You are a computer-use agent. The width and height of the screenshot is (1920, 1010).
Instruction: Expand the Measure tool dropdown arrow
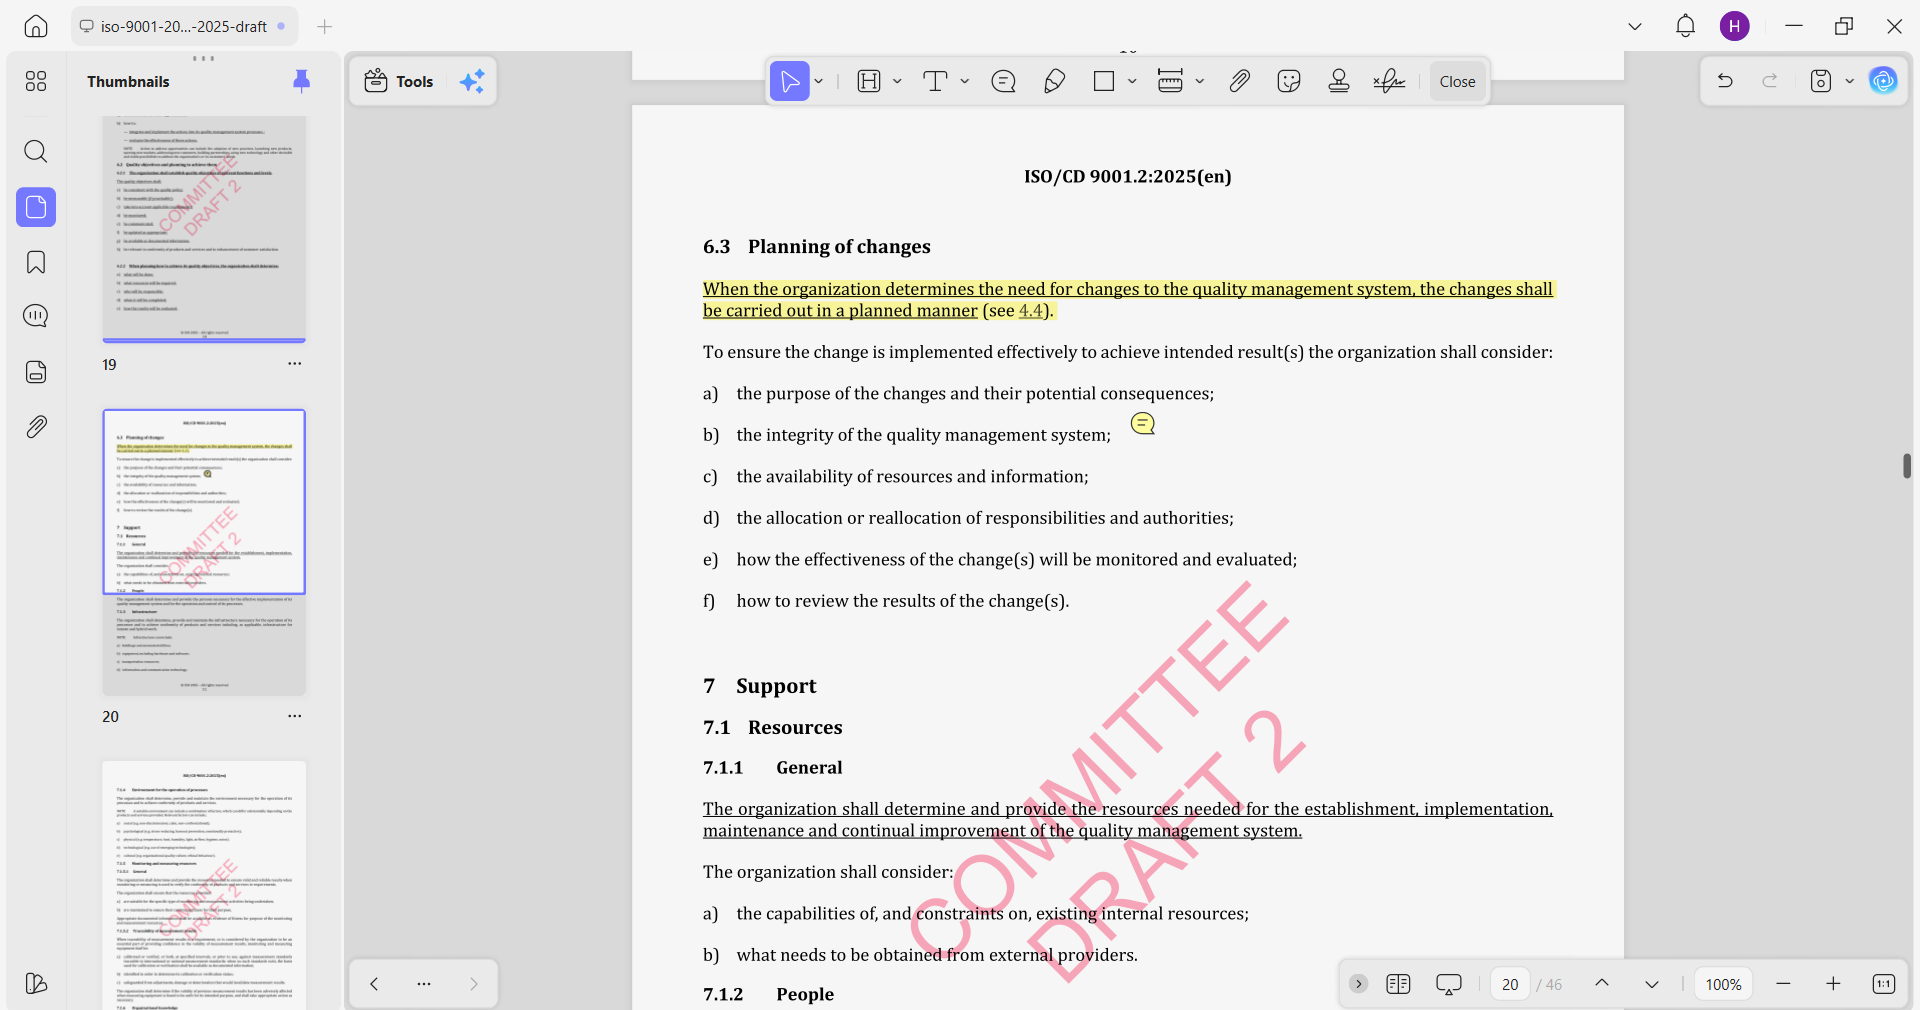pyautogui.click(x=1199, y=81)
